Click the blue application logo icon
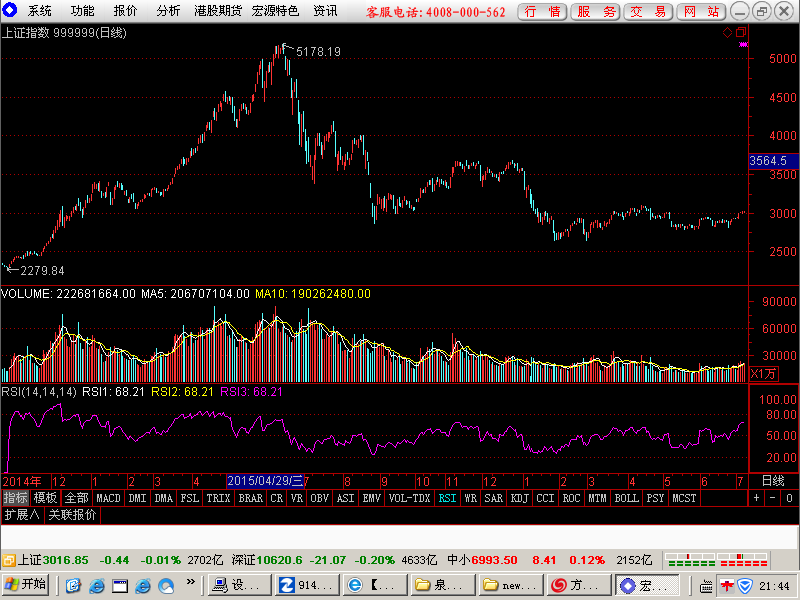The width and height of the screenshot is (800, 600). coord(9,10)
